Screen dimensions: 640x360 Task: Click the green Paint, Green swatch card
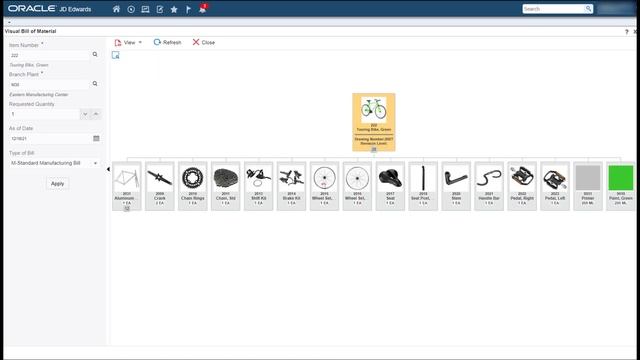621,186
